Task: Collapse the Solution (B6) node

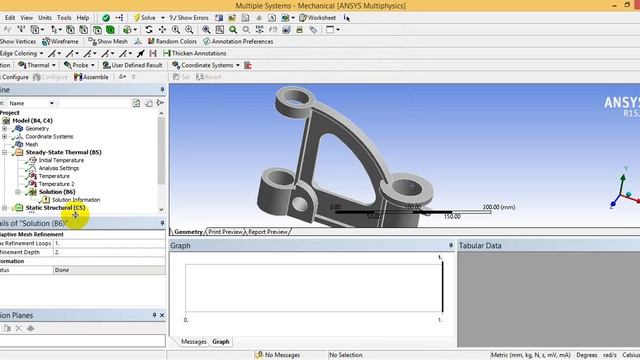Action: [x=18, y=192]
